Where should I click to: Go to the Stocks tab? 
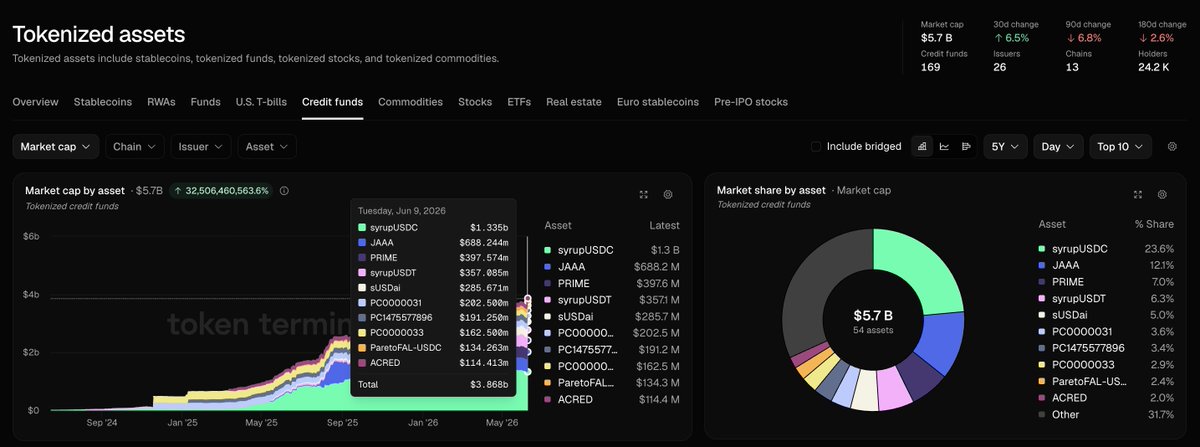click(475, 102)
